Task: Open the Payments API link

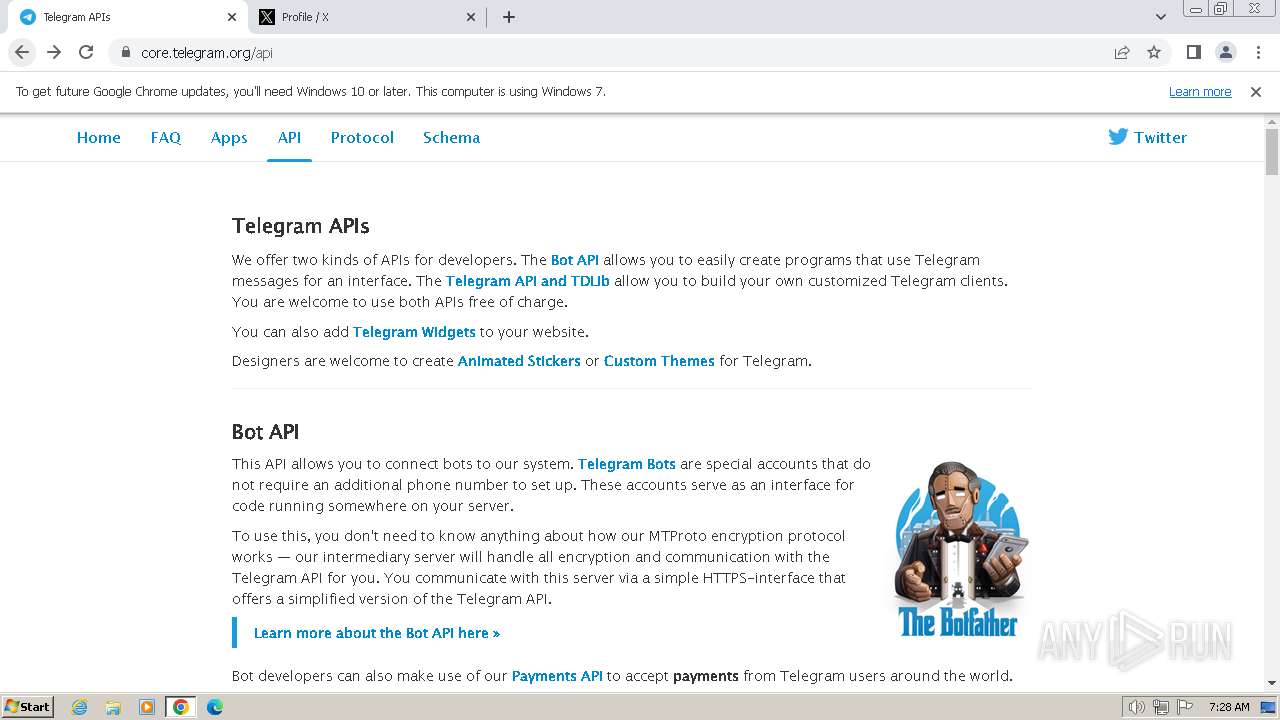Action: coord(557,676)
